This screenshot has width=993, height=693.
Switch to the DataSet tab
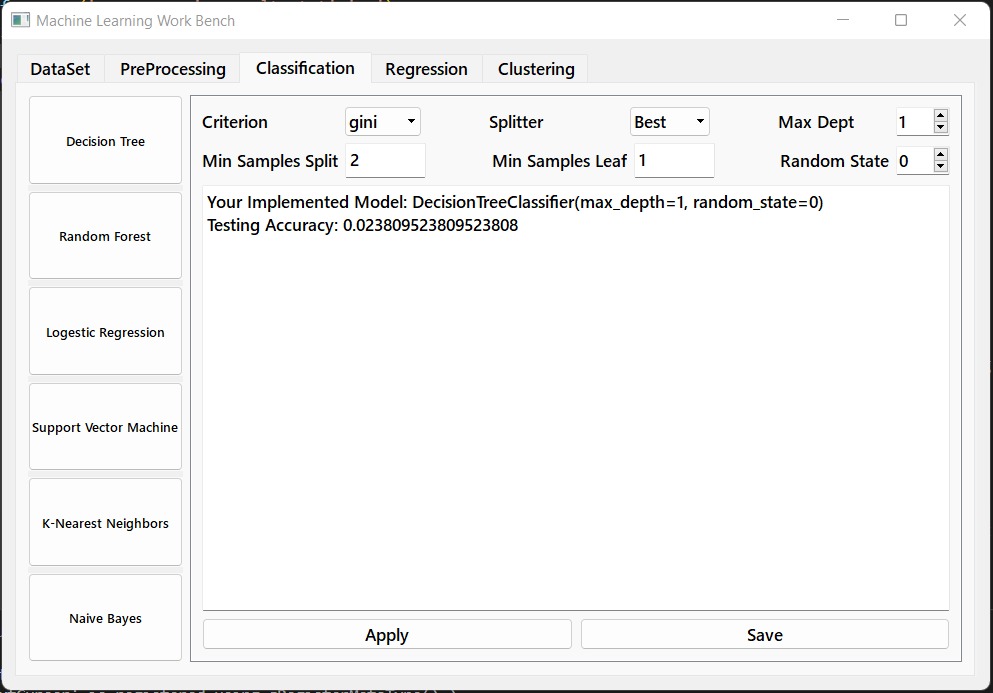(60, 69)
